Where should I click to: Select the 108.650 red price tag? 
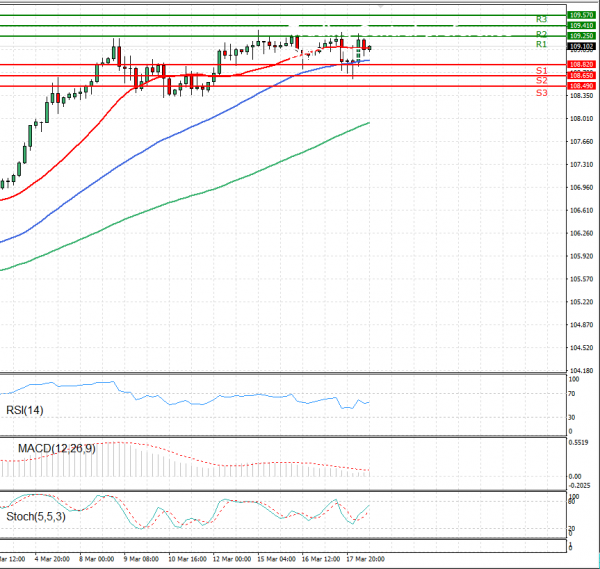[581, 75]
